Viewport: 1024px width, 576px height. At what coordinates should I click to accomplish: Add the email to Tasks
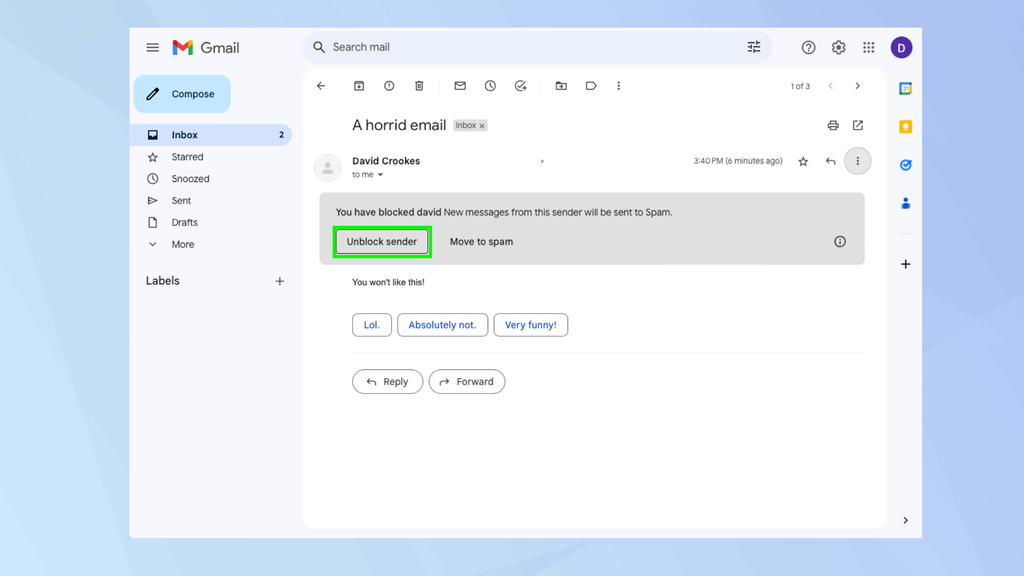(x=520, y=86)
